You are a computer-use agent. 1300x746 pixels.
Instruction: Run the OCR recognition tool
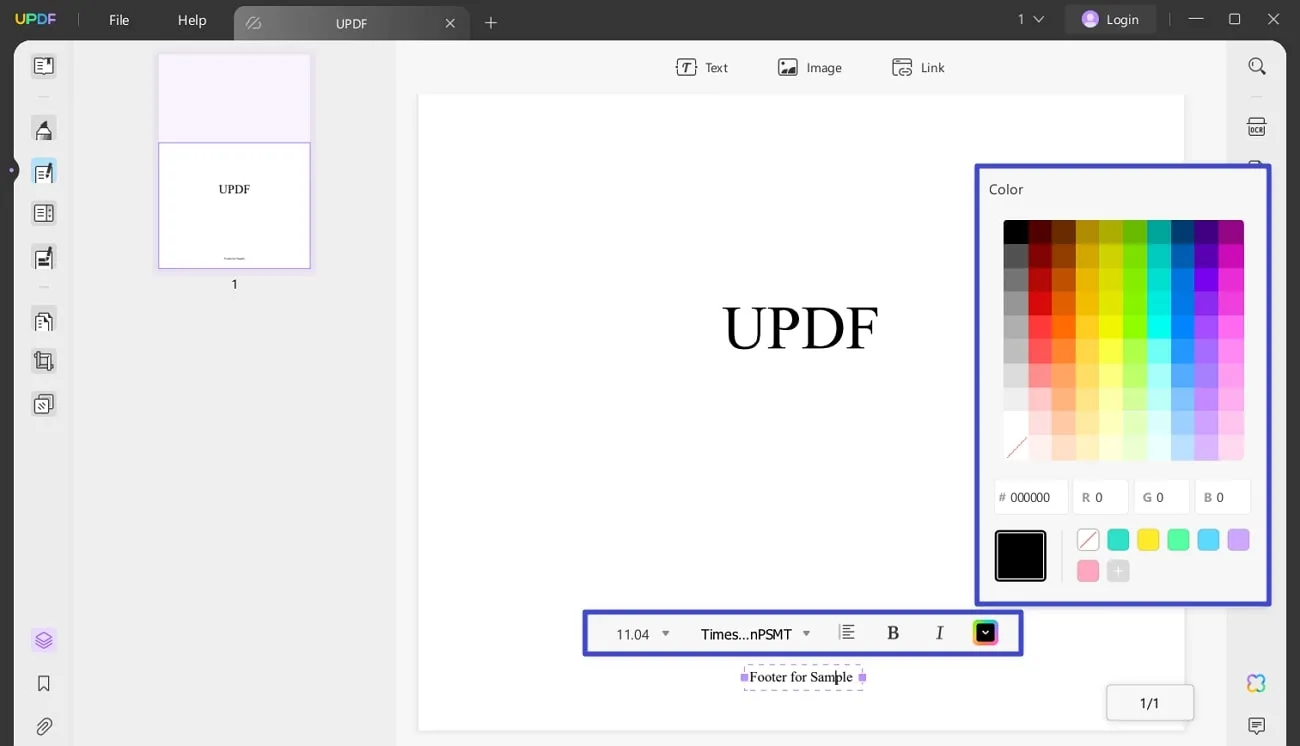1257,127
